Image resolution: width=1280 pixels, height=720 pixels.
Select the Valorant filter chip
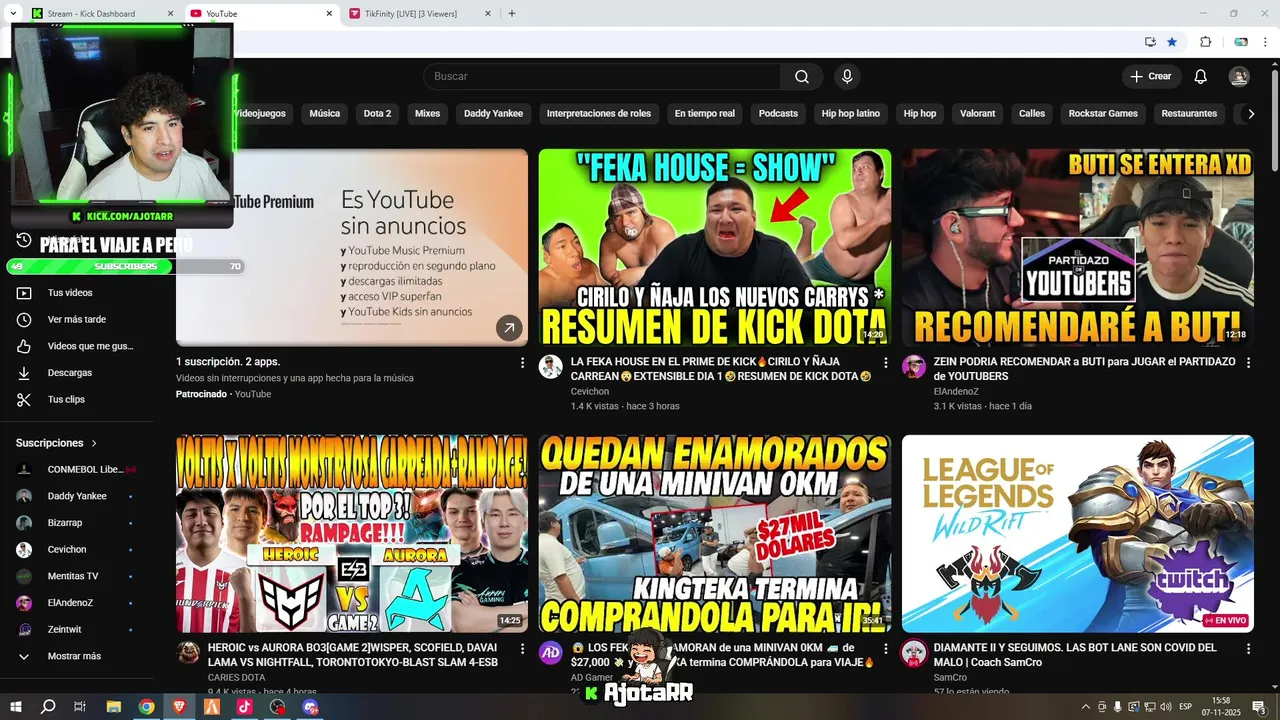click(977, 114)
